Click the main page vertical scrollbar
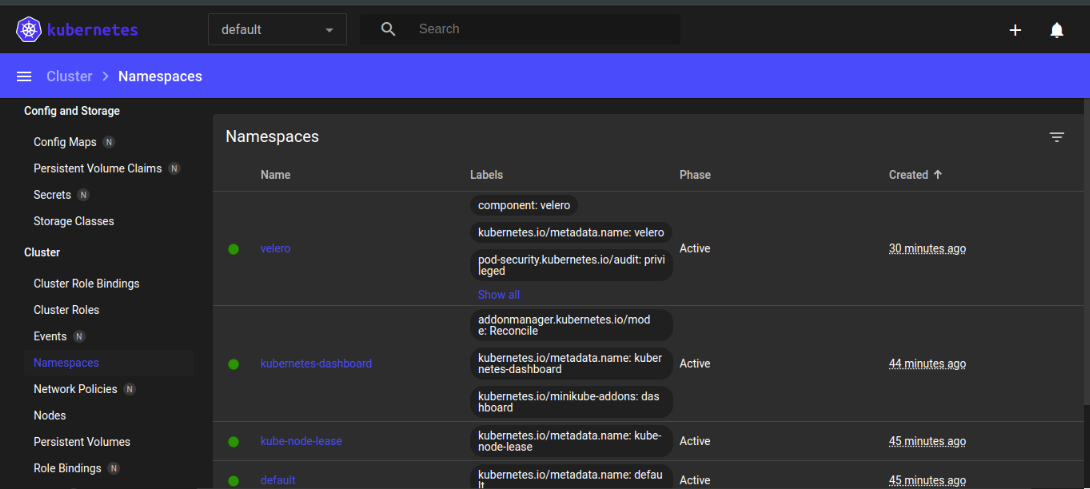The height and width of the screenshot is (489, 1090). (x=1086, y=250)
